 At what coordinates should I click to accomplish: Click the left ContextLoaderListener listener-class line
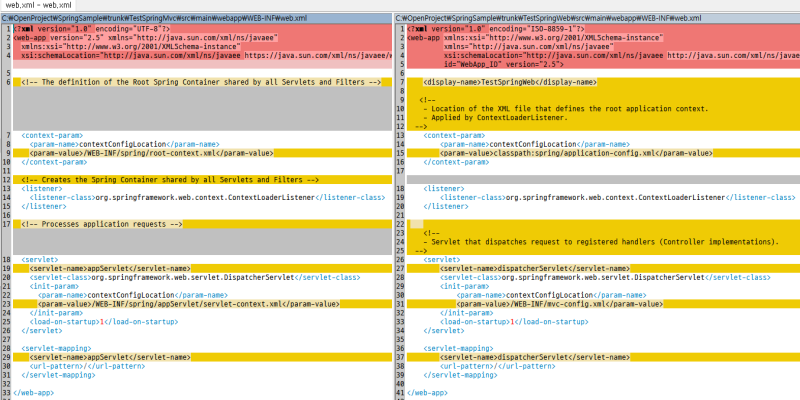click(x=202, y=197)
